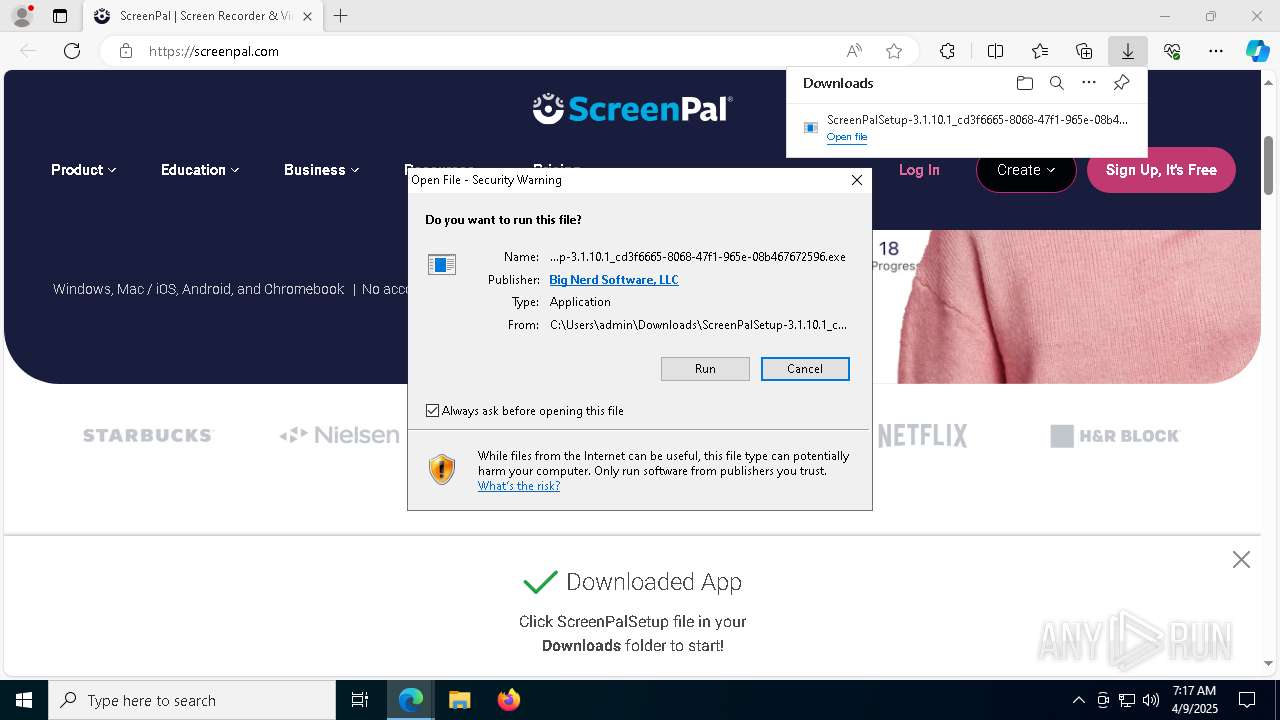Screen dimensions: 1280x720
Task: Open the Create dropdown button
Action: 1026,170
